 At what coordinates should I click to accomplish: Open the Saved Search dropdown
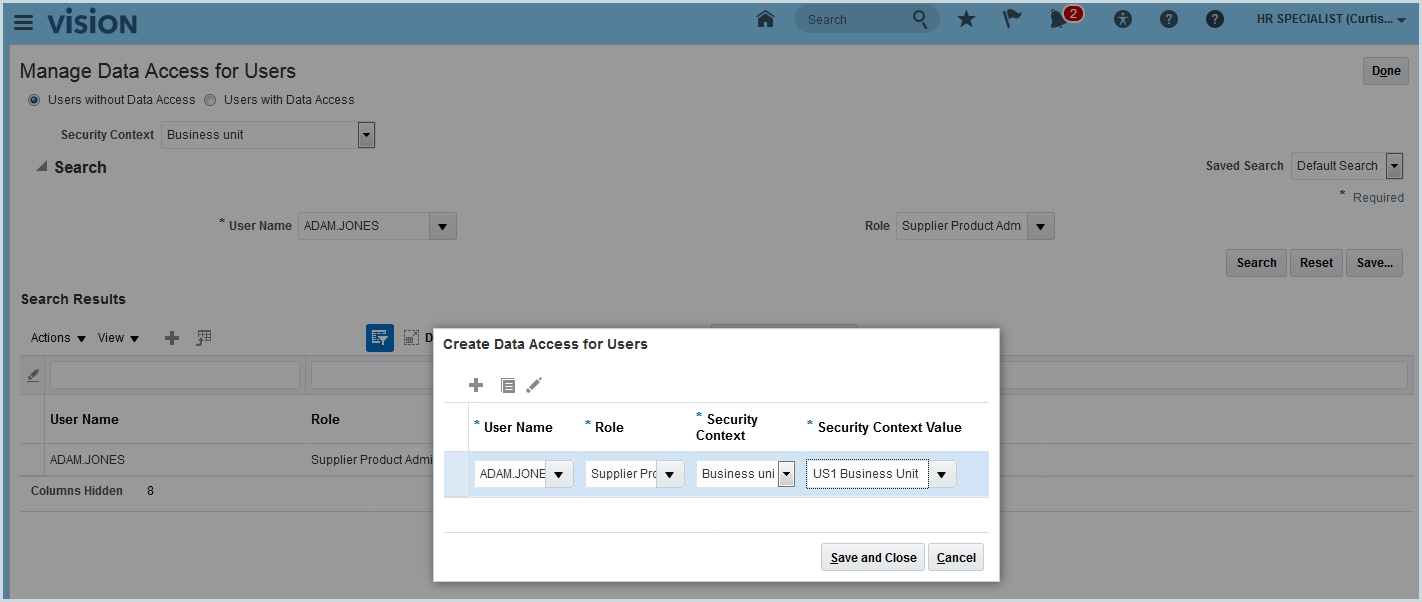(1393, 165)
